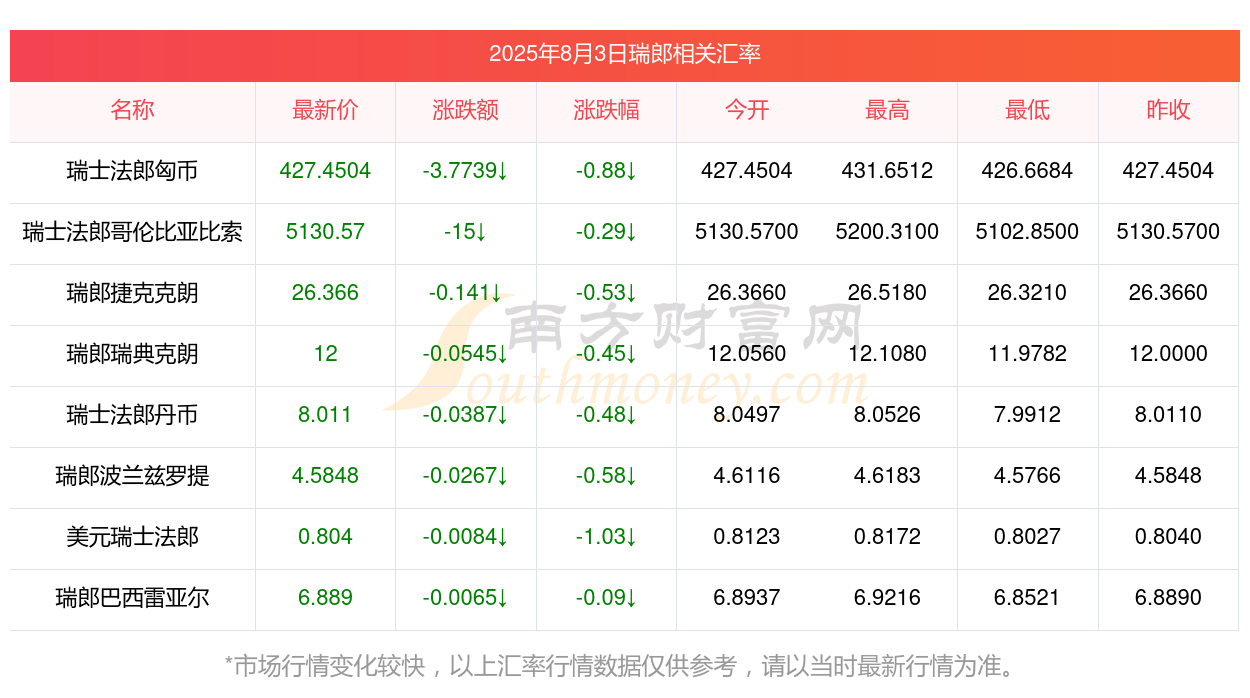Select the 瑞郎巴西雷亚尔 row name
This screenshot has height=698, width=1250.
pos(133,598)
